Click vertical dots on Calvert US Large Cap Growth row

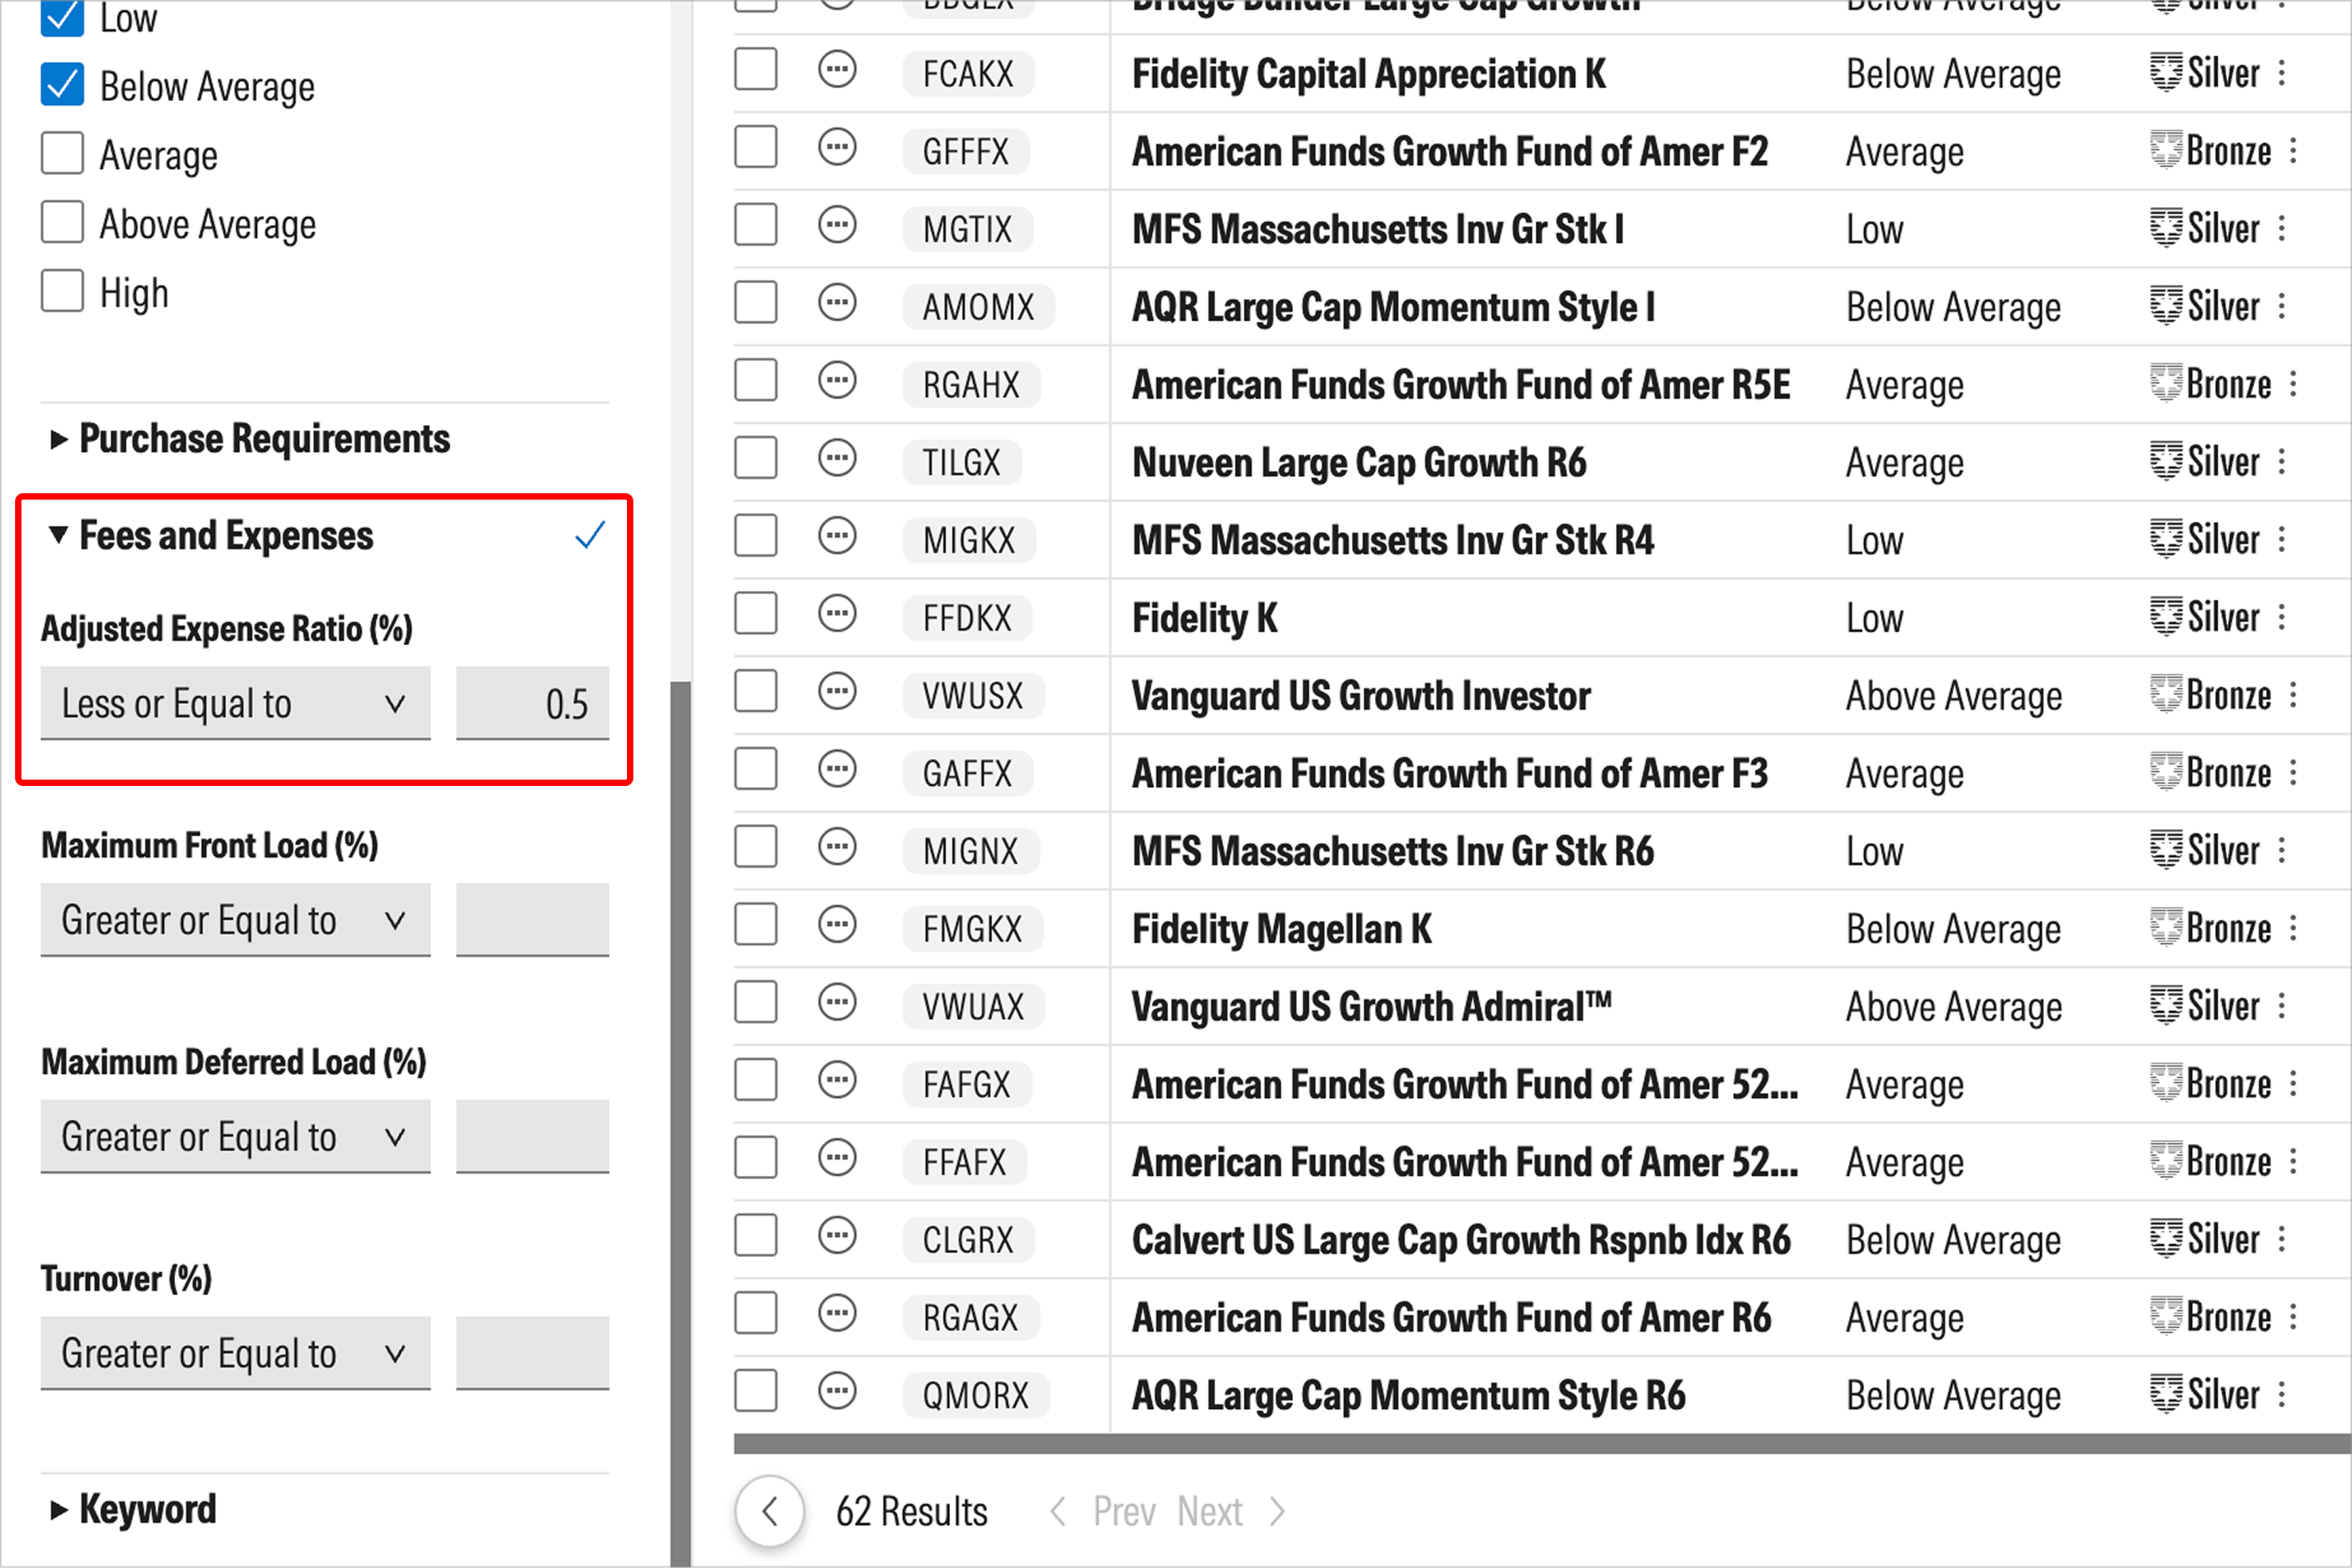[2282, 1240]
